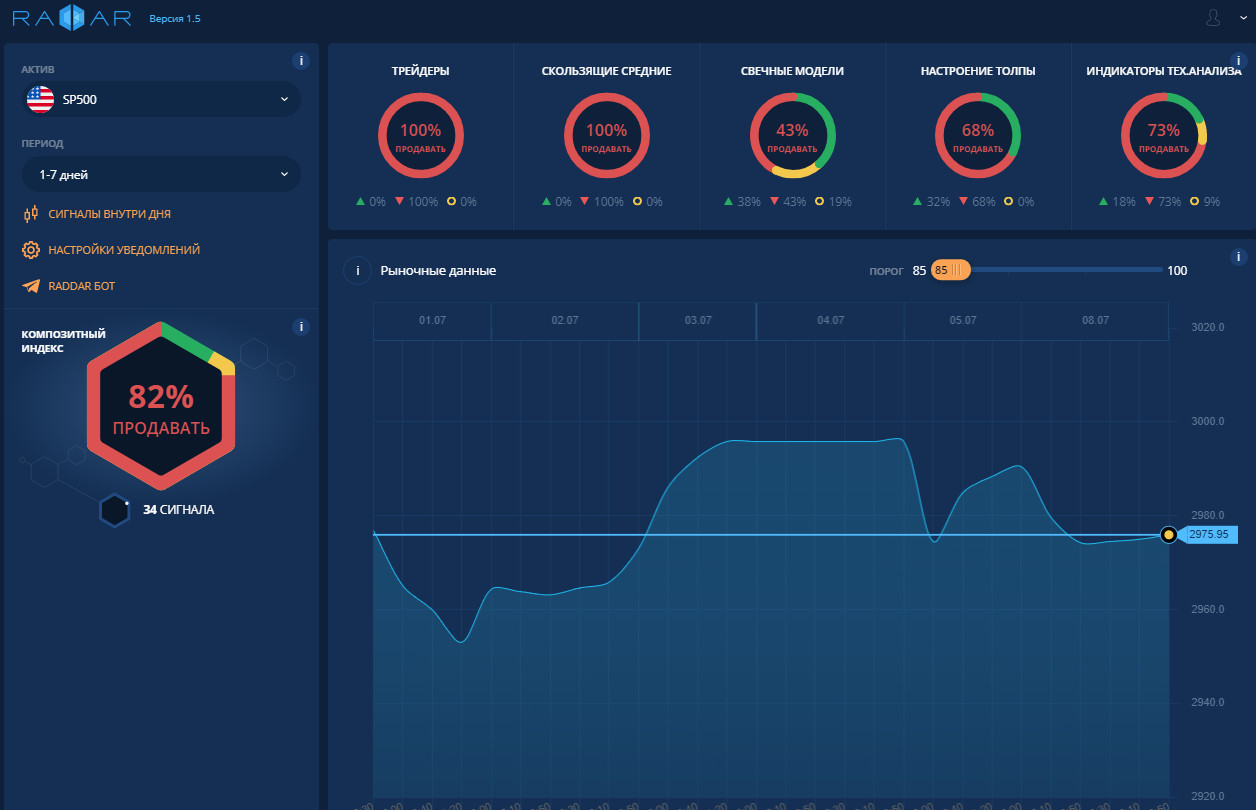
Task: Select the 02.07 date on the chart
Action: [x=565, y=320]
